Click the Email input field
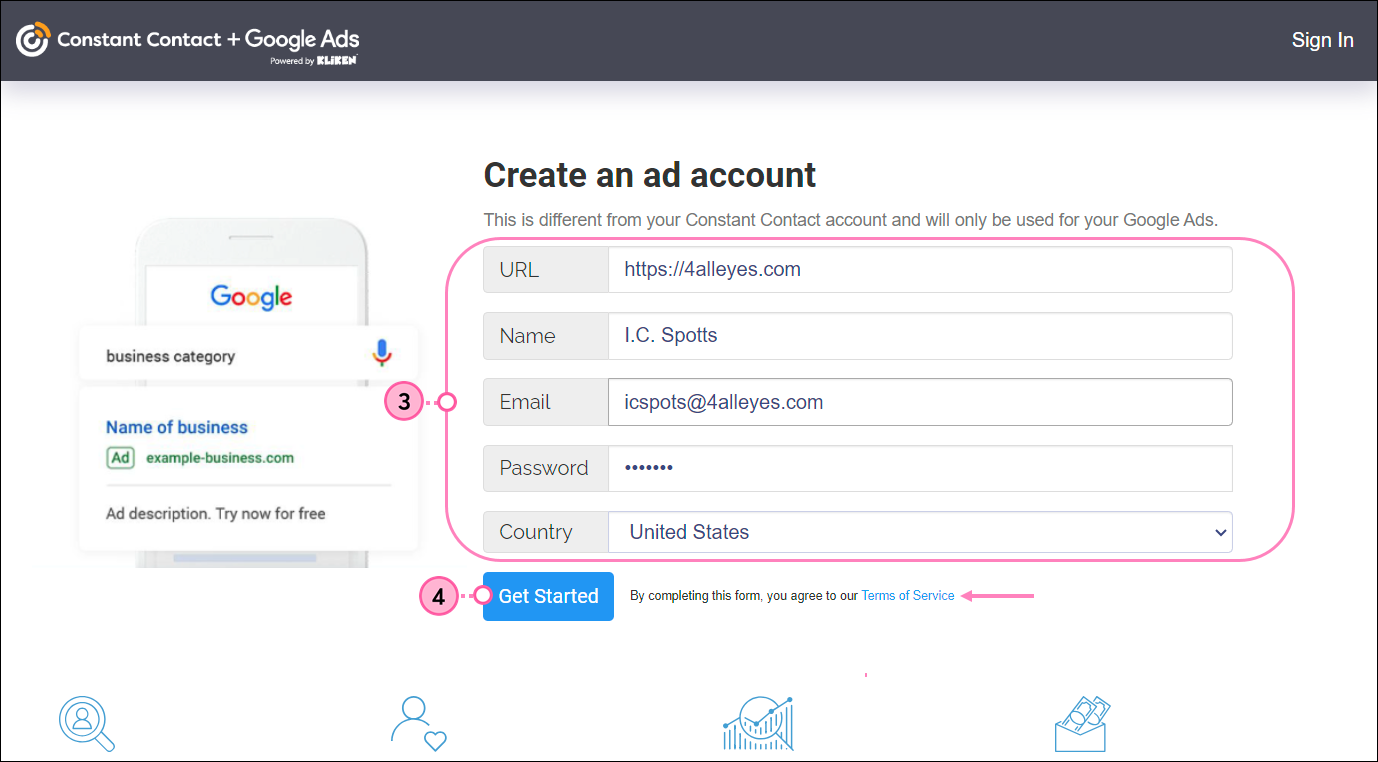 pyautogui.click(x=920, y=402)
